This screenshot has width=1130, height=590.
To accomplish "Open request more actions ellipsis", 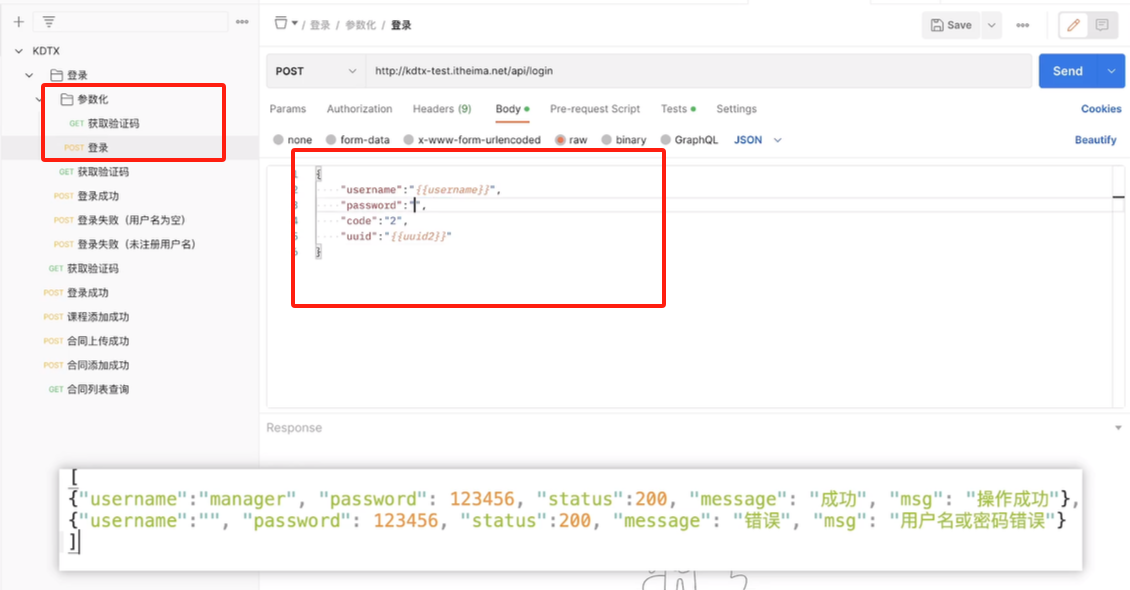I will 1023,25.
